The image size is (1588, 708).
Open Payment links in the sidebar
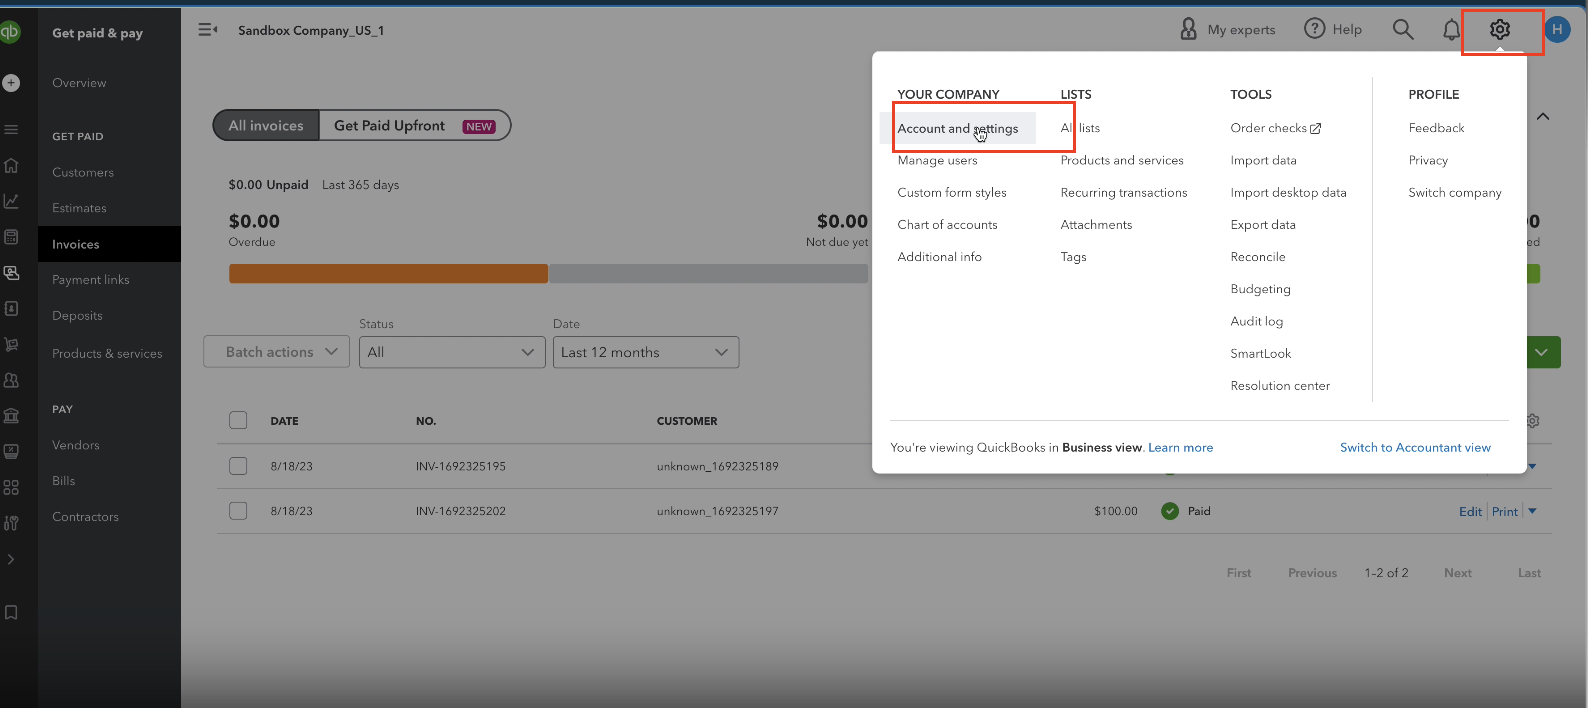[x=91, y=280]
